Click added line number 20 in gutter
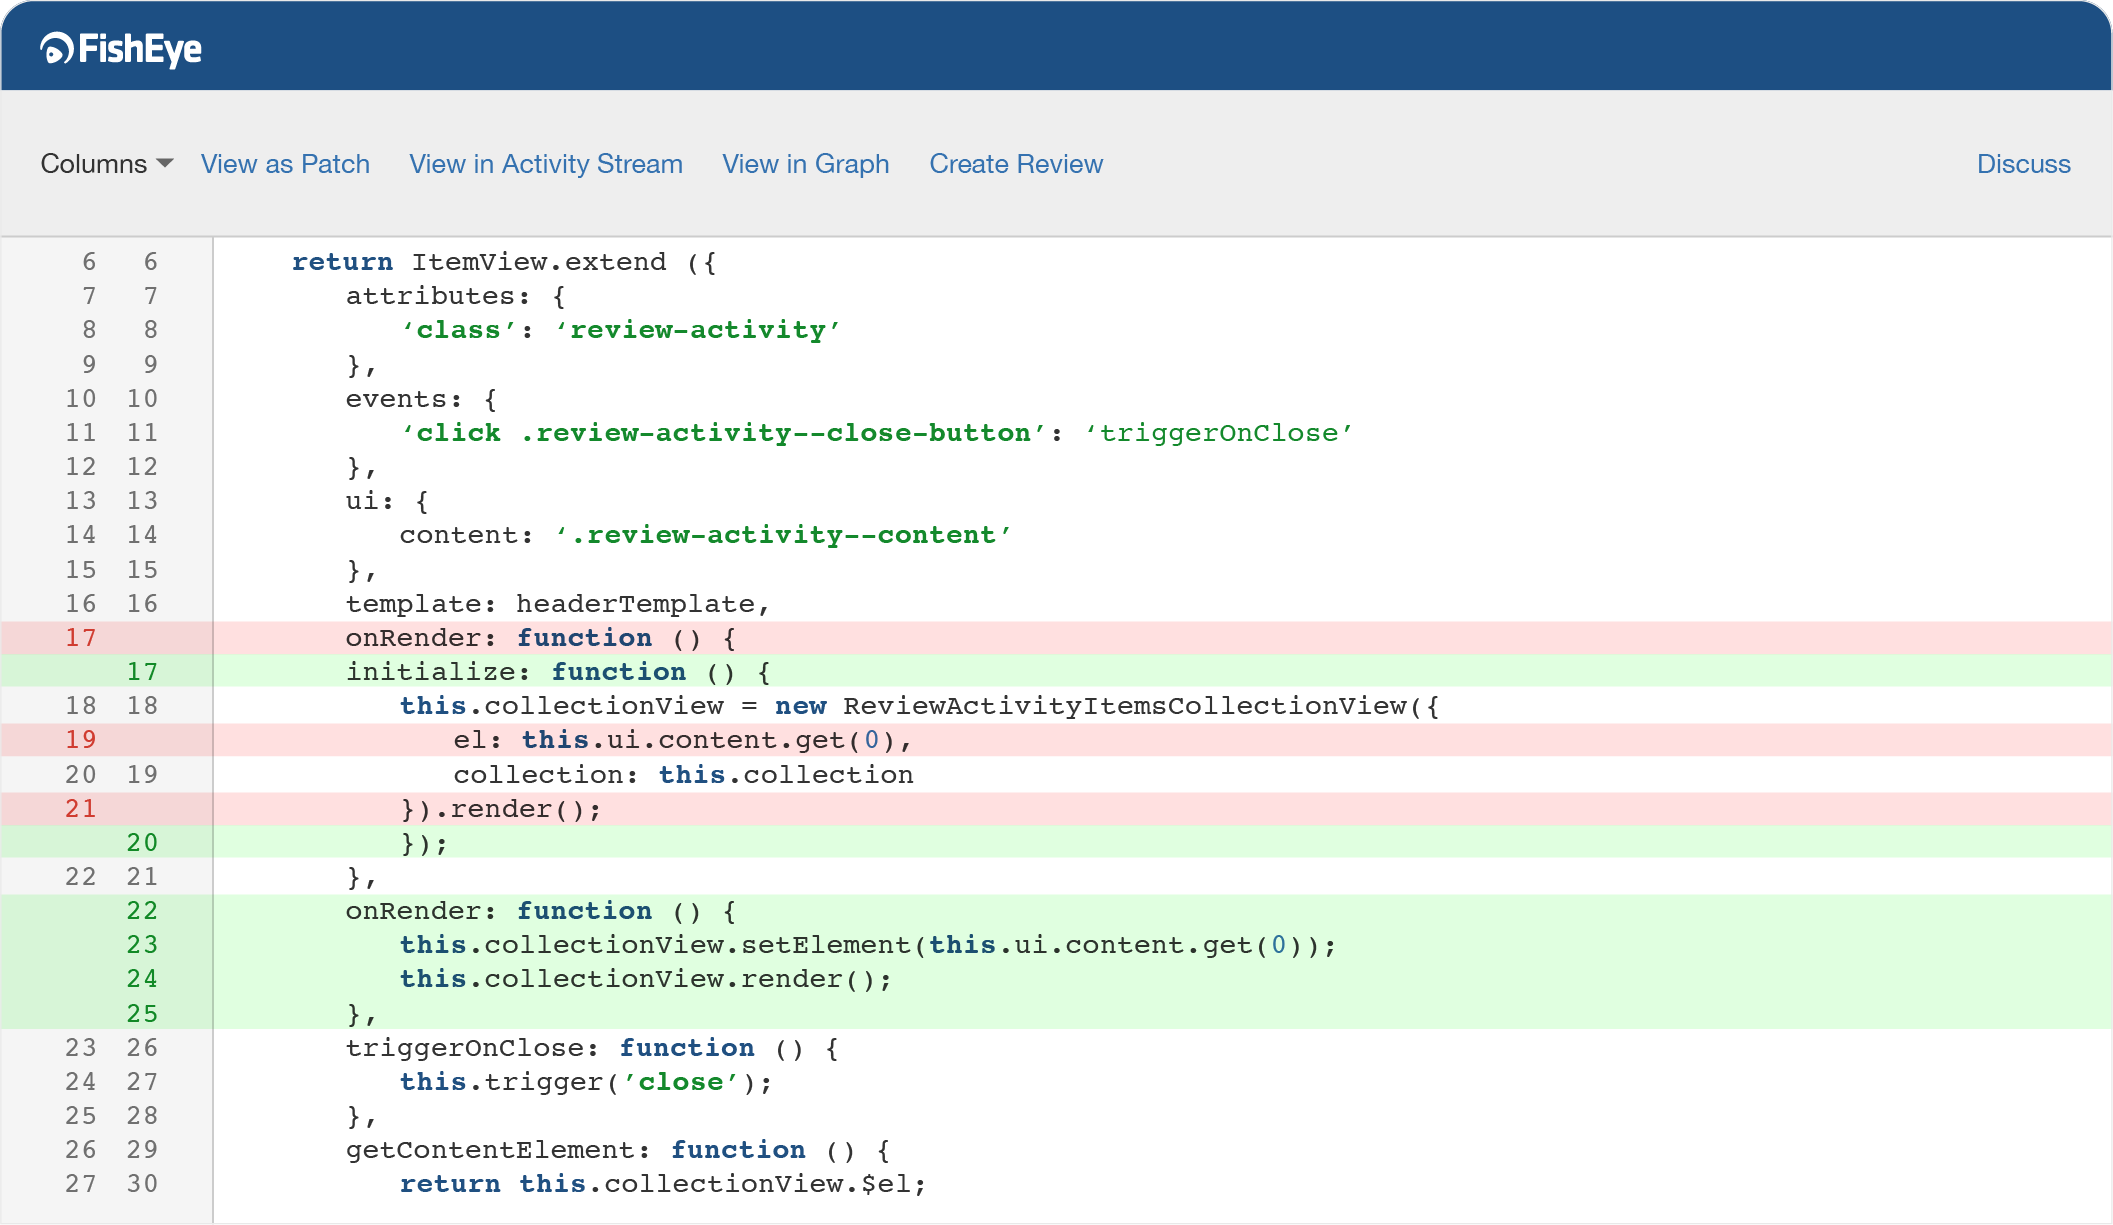Image resolution: width=2113 pixels, height=1225 pixels. click(x=142, y=843)
